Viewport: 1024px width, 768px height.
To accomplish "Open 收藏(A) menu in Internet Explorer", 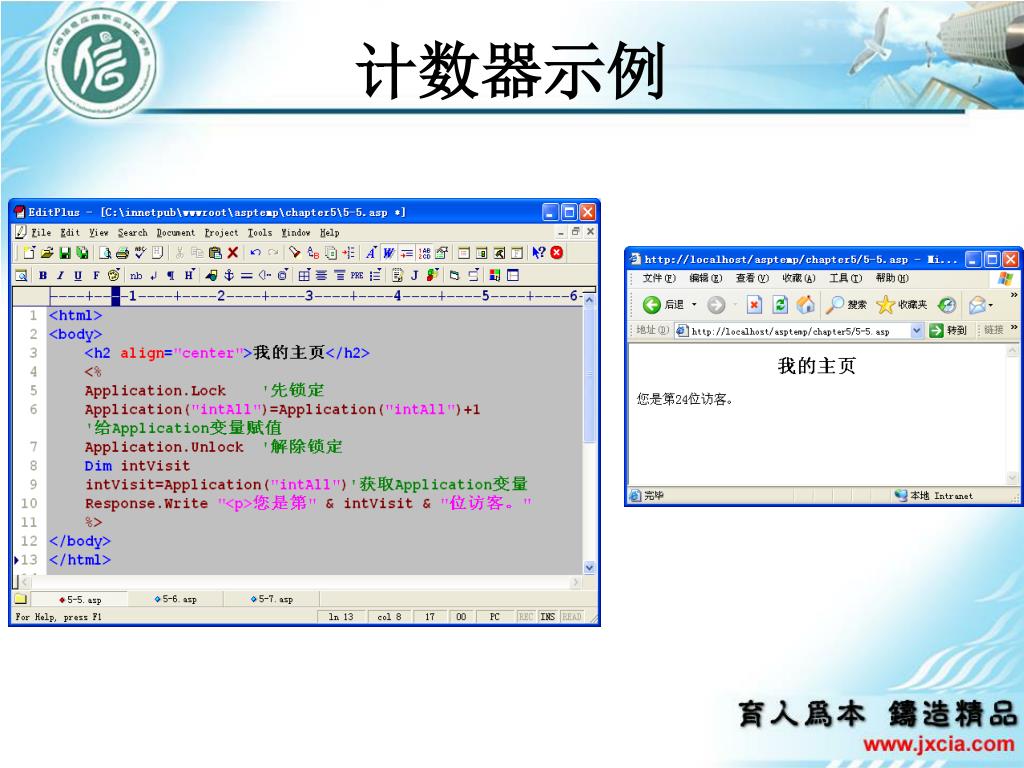I will [x=799, y=278].
